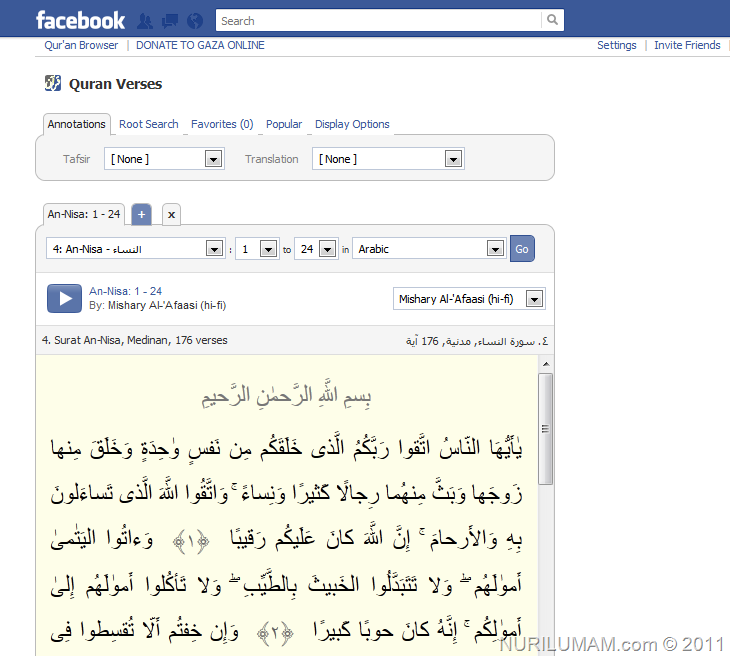The image size is (730, 656).
Task: Click the Facebook logo
Action: pos(81,21)
